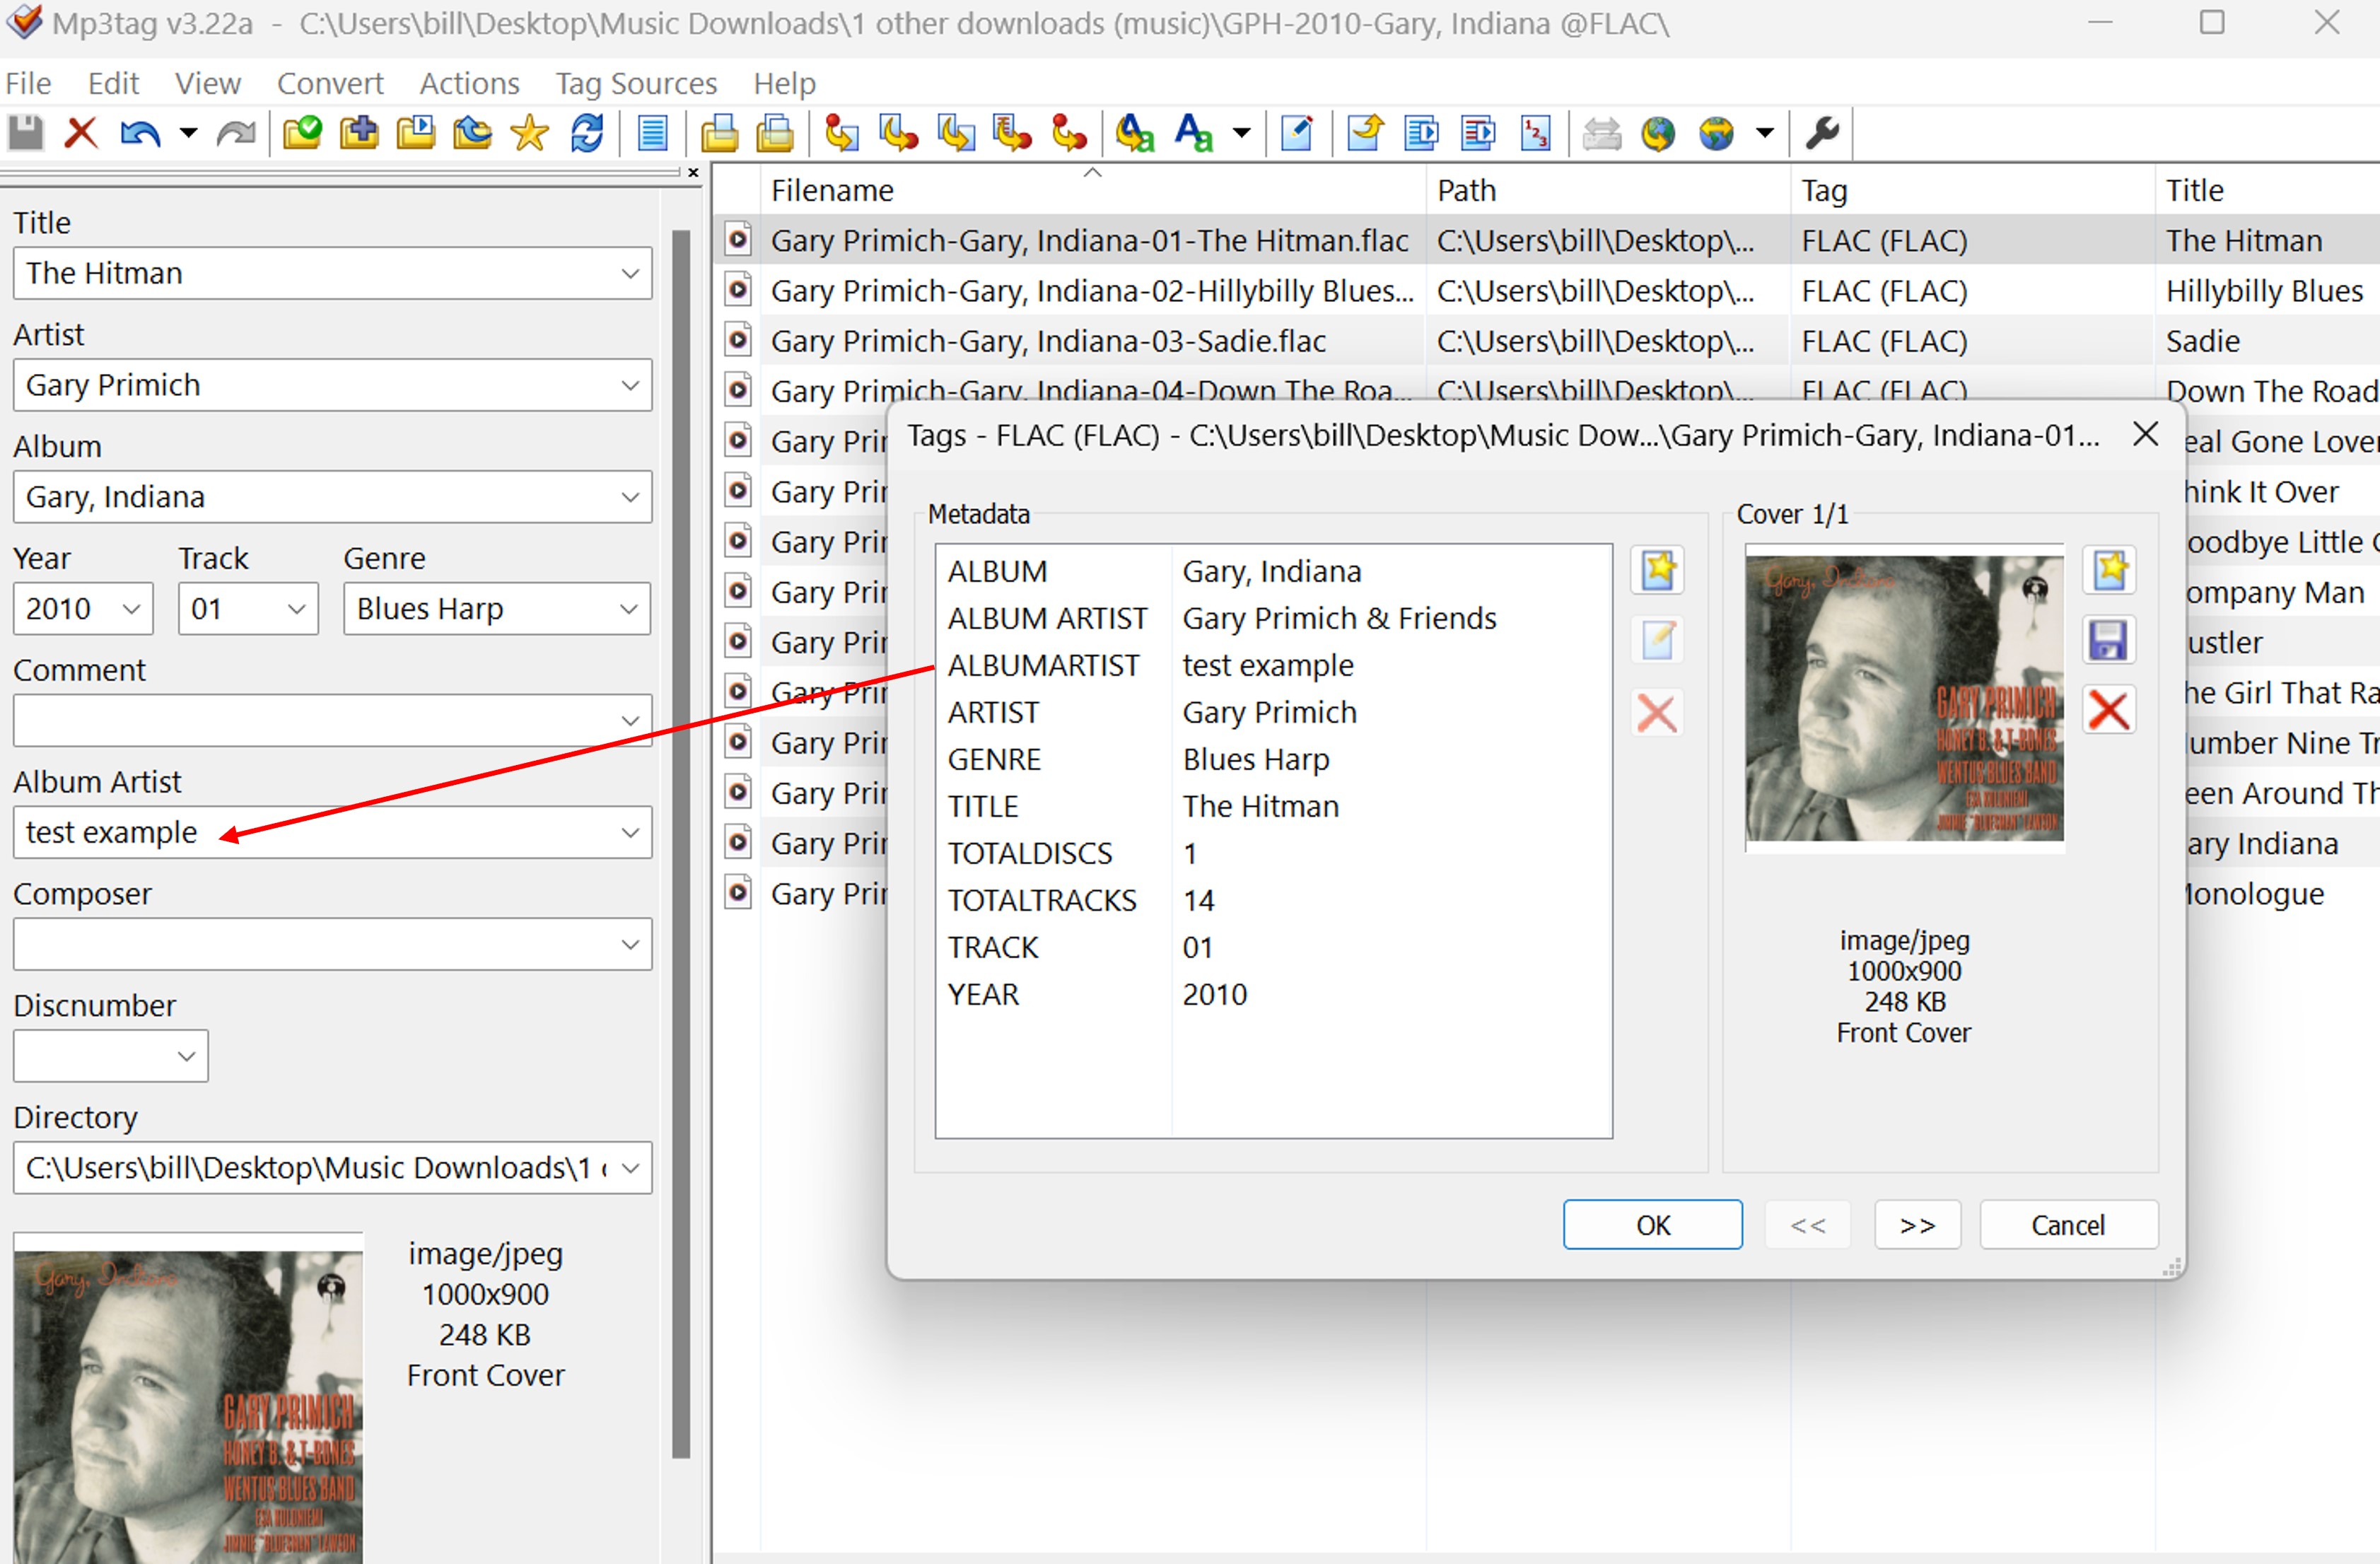Go to the next file with the >> button
The image size is (2380, 1564).
pyautogui.click(x=1917, y=1224)
